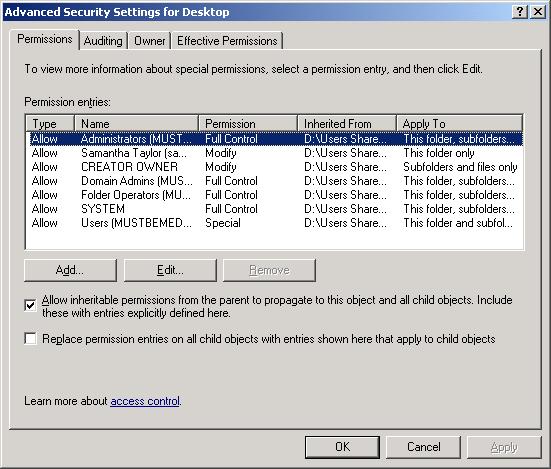Enable Replace permission entries on child objects

tap(30, 339)
